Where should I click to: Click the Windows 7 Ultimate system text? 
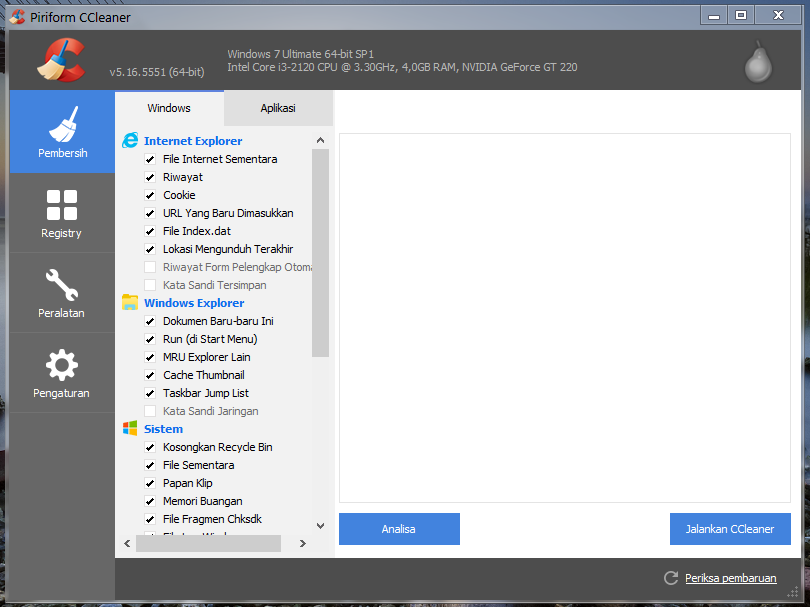click(x=300, y=54)
